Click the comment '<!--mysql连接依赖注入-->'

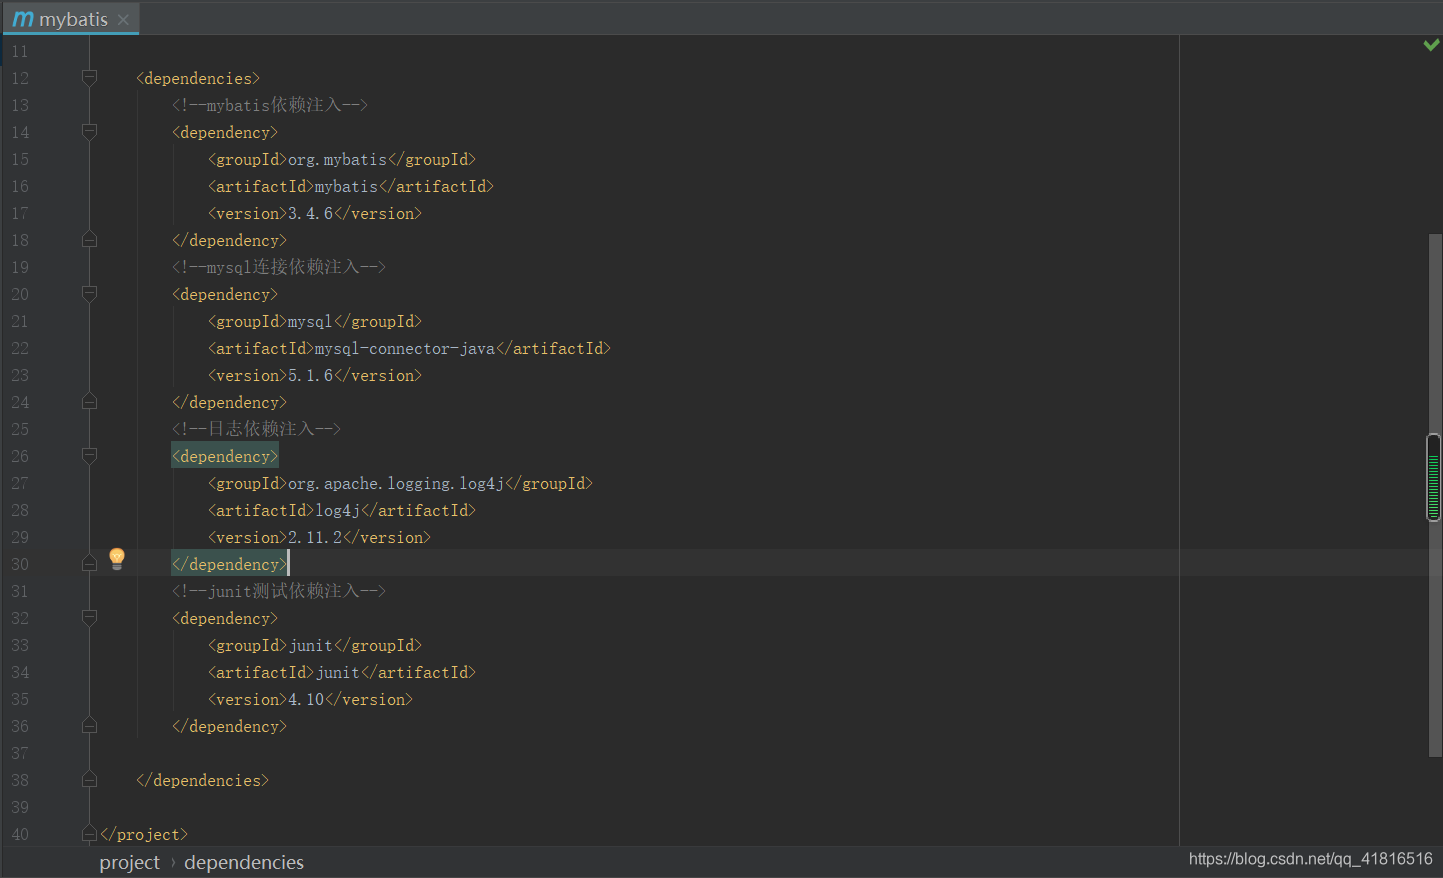[279, 267]
